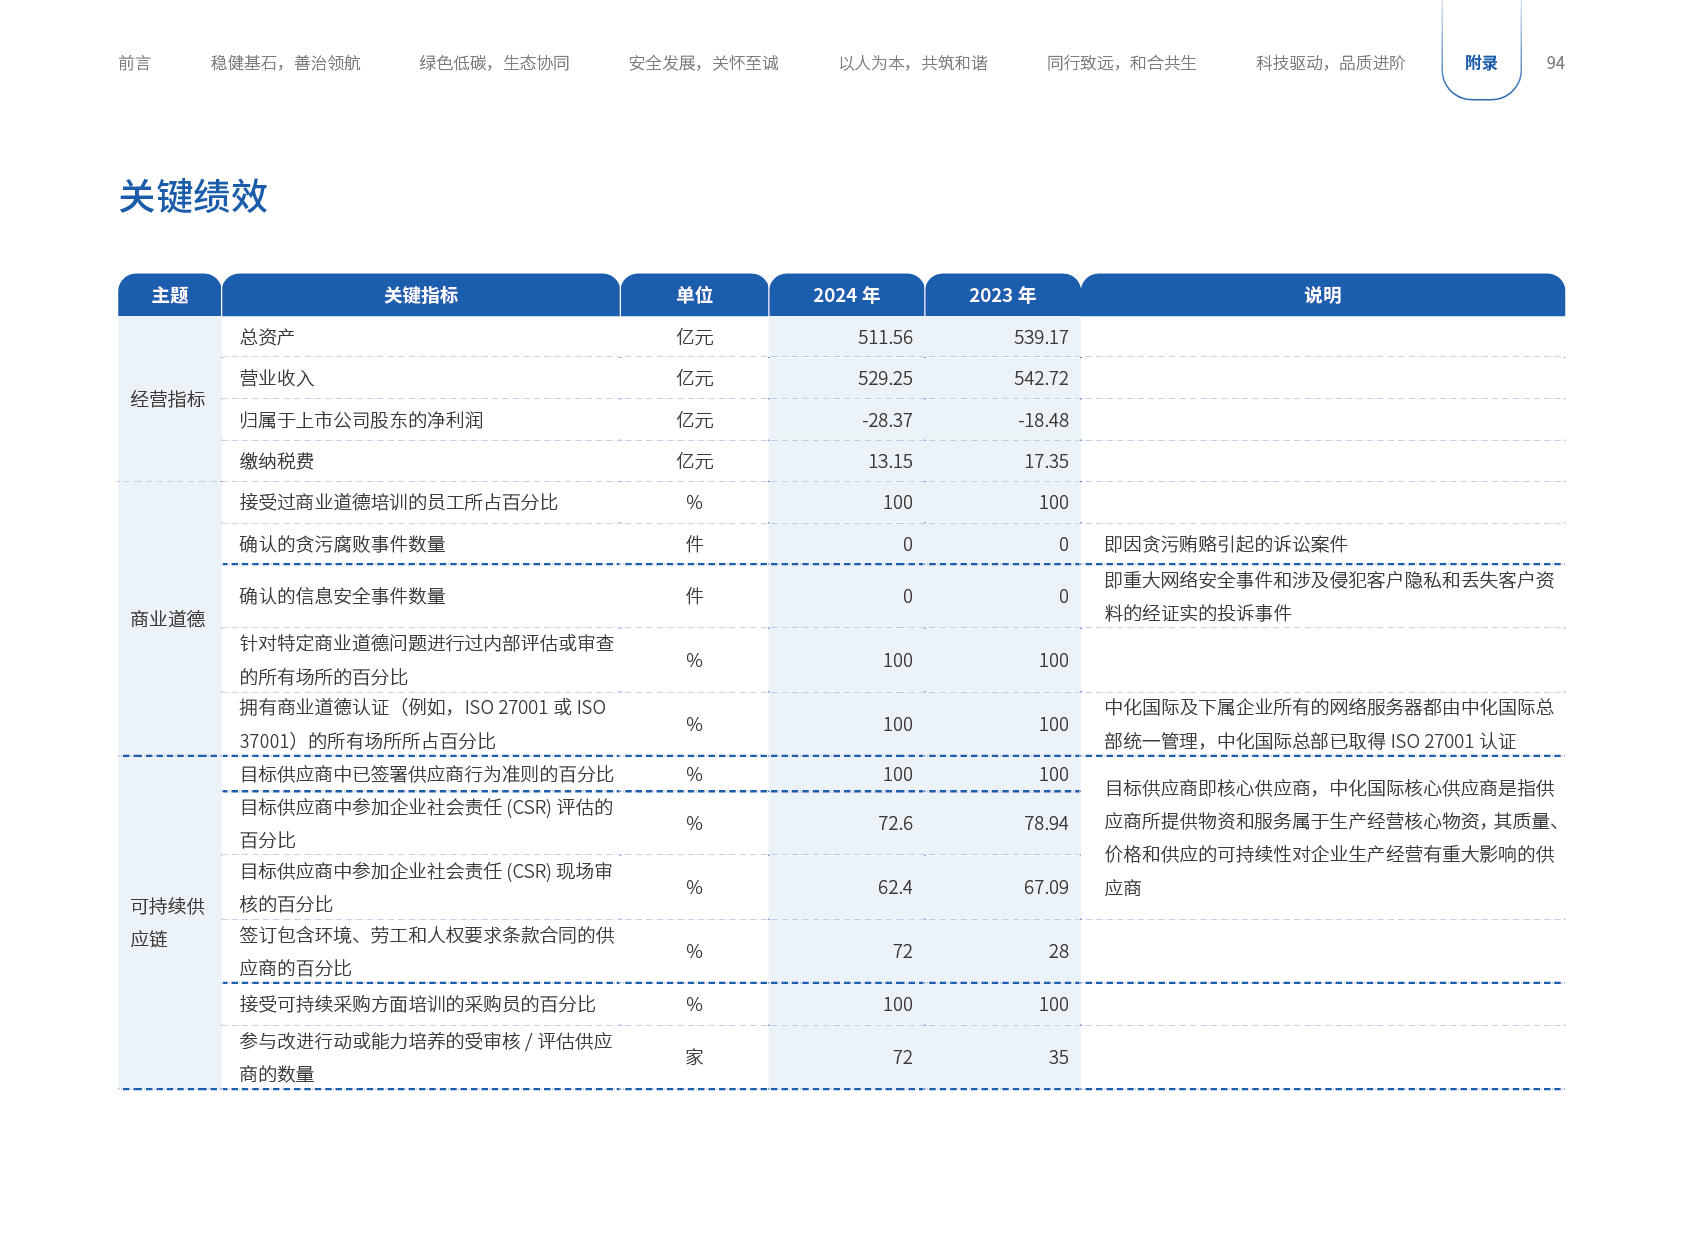Jump to 安全发展，关怀至诚 chapter
Screen dimensions: 1684x1241
point(703,63)
